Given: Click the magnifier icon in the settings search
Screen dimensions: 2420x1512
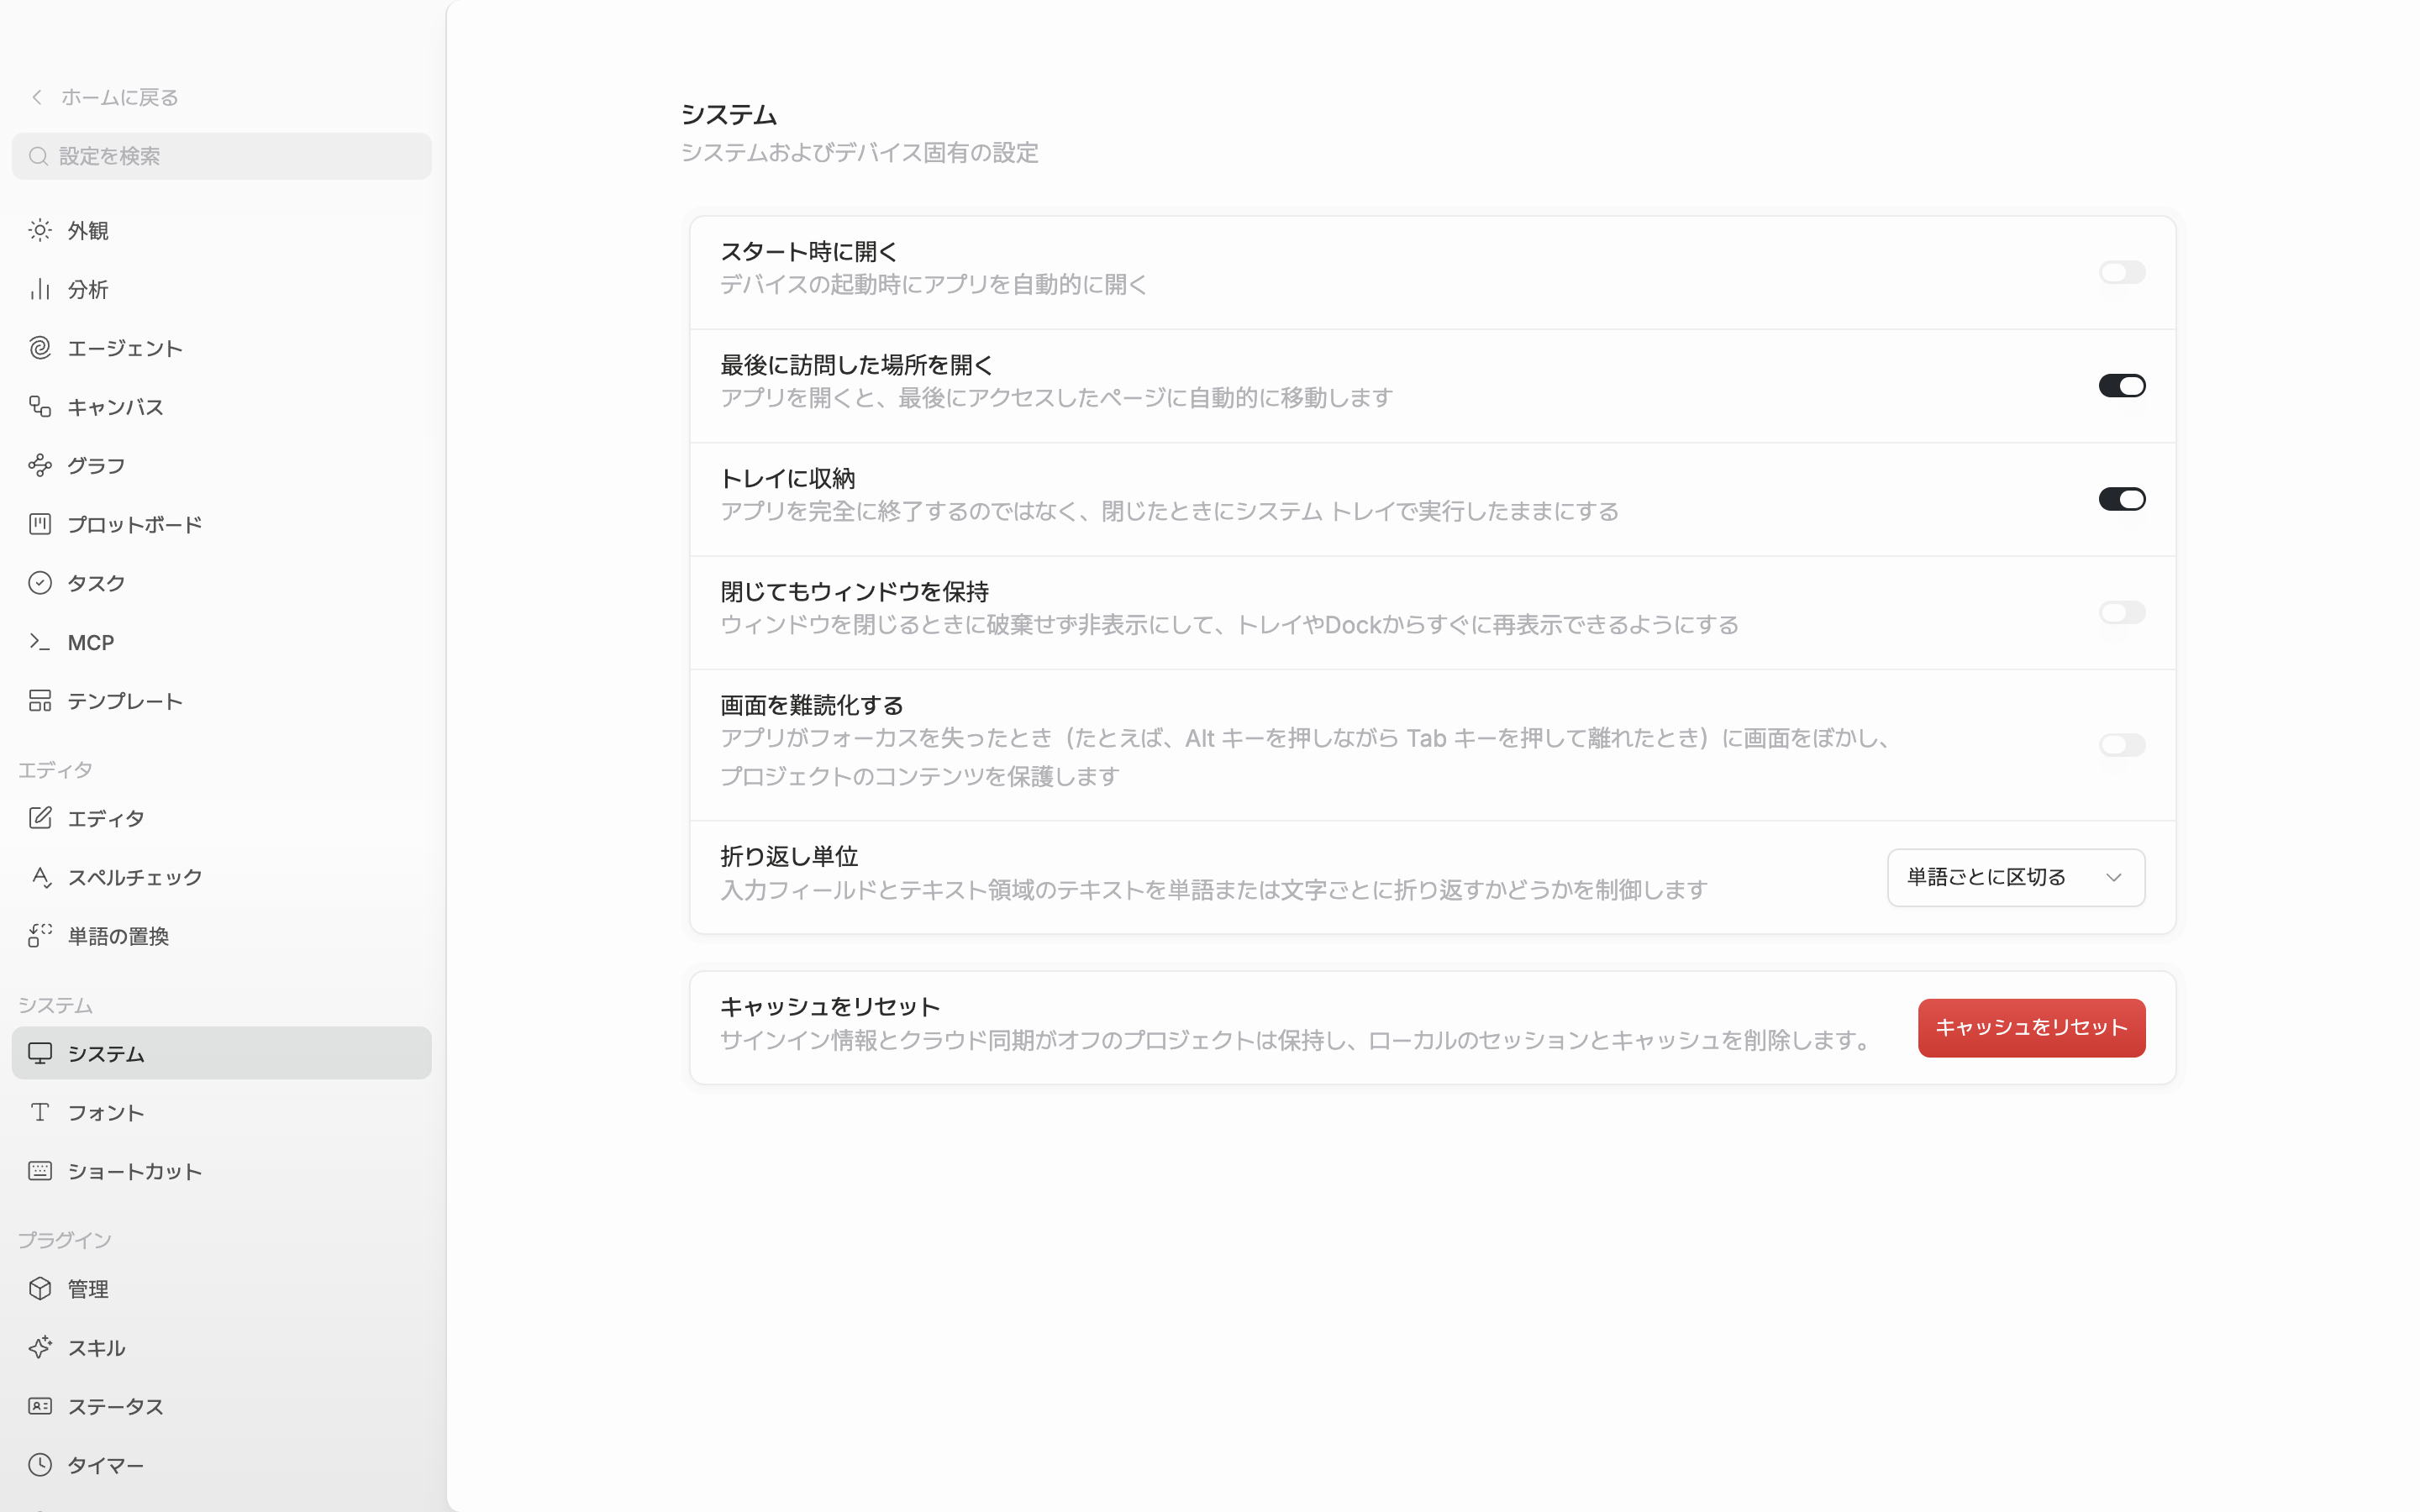Looking at the screenshot, I should coord(39,156).
